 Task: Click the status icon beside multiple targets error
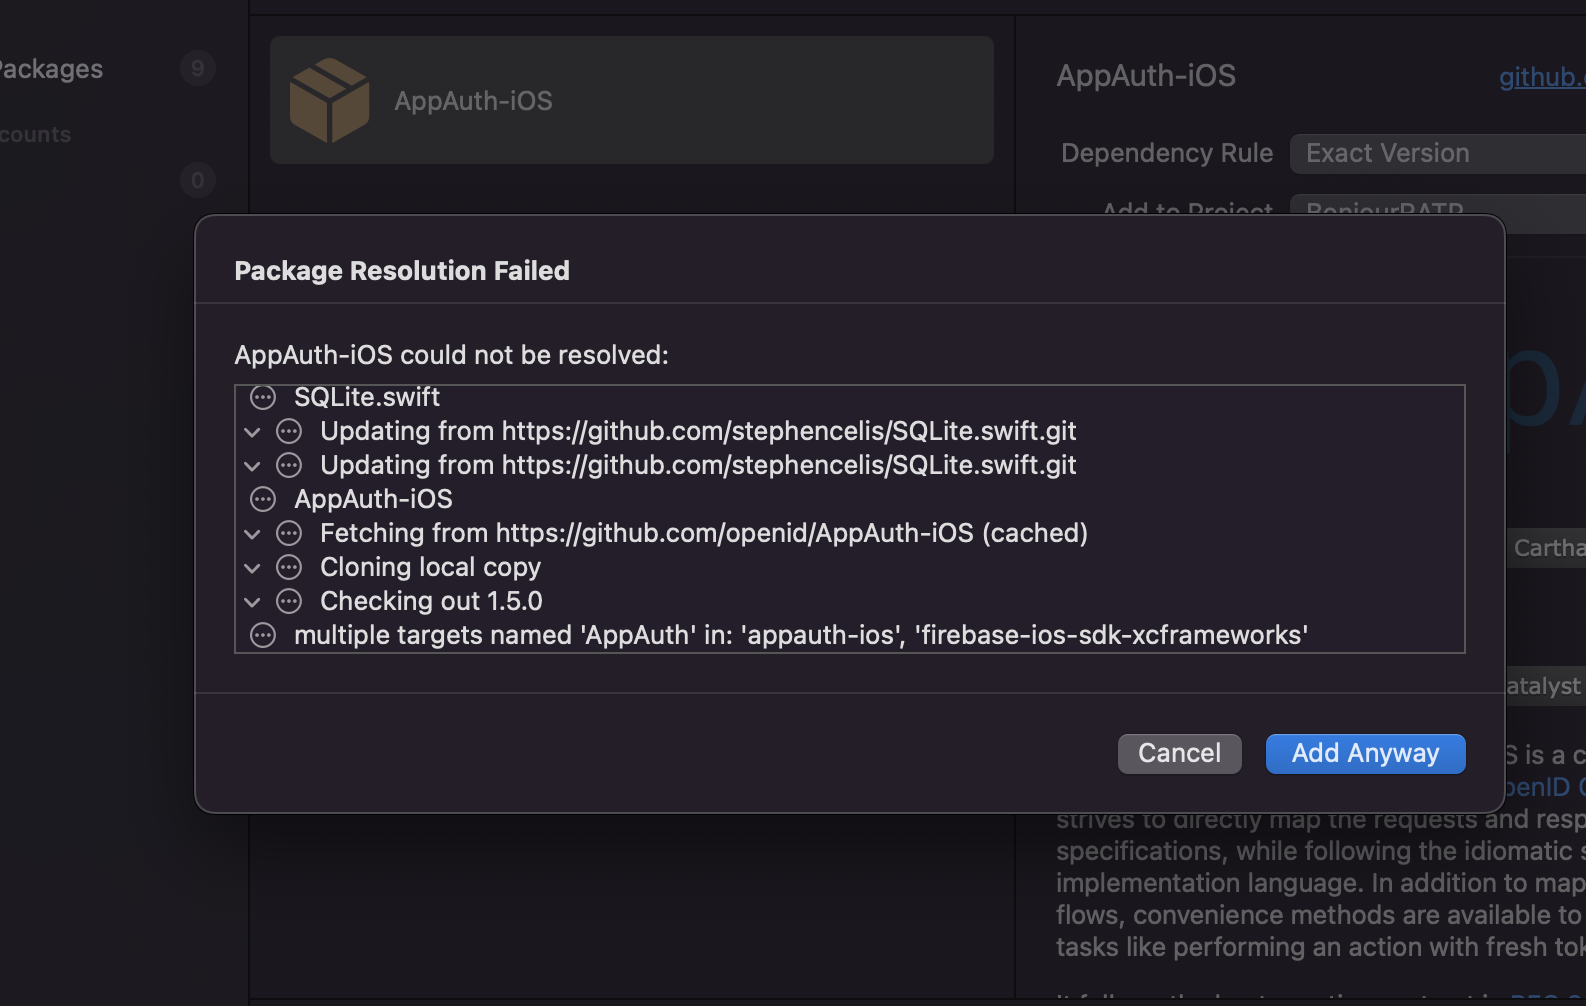point(263,635)
